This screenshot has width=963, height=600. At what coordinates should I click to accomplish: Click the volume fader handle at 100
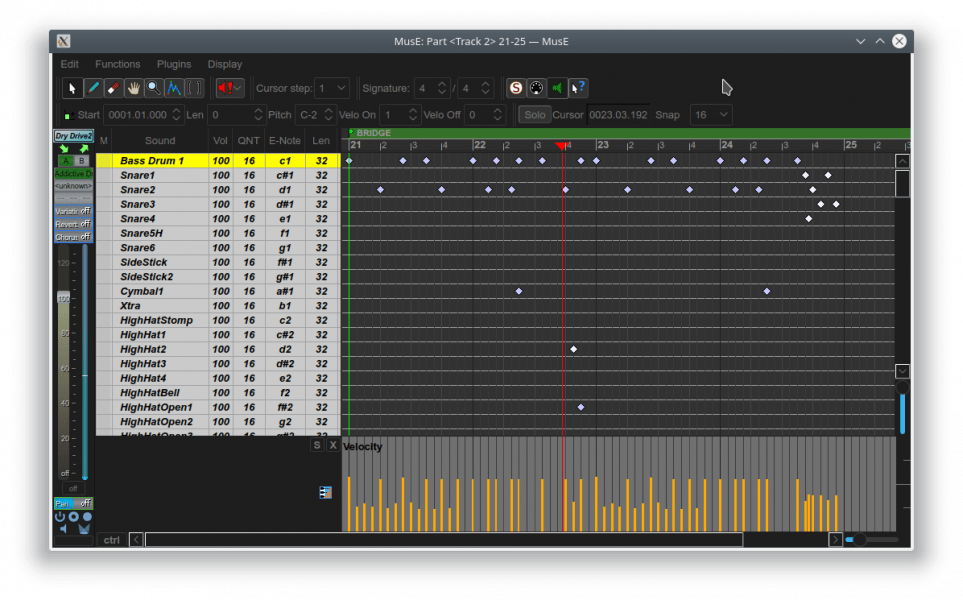[x=64, y=298]
